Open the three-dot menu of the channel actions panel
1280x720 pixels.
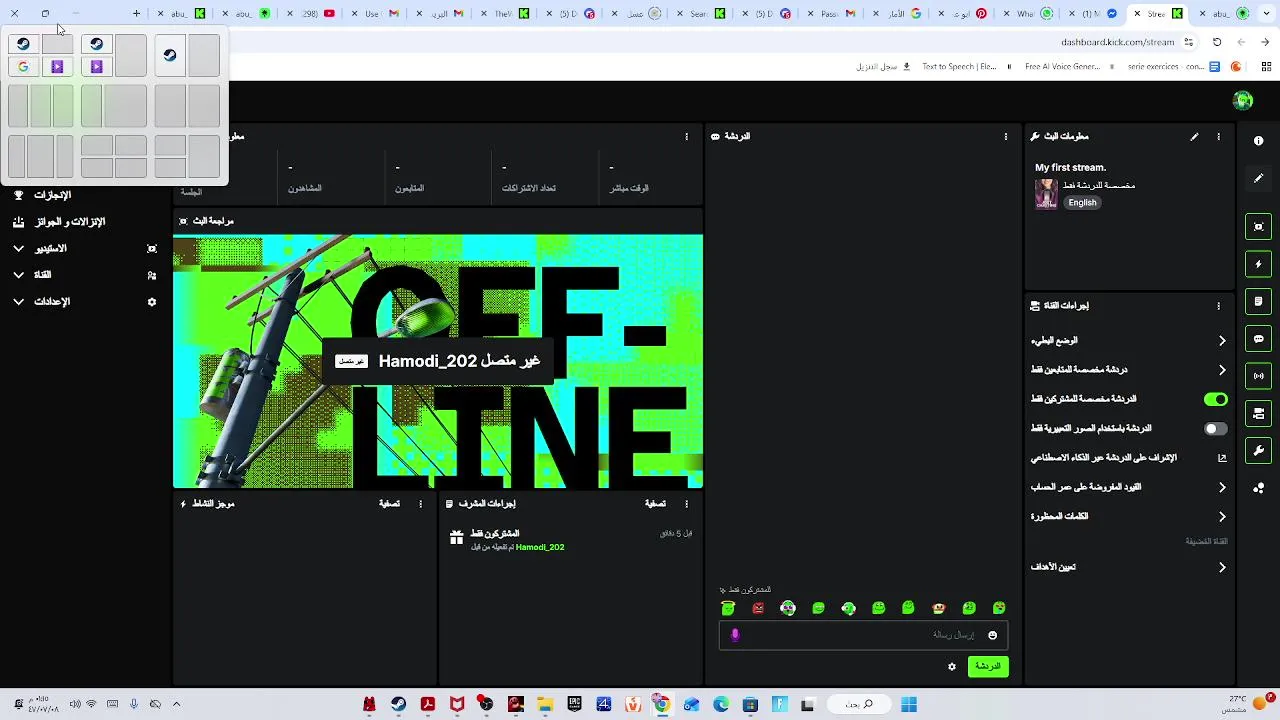(1218, 306)
